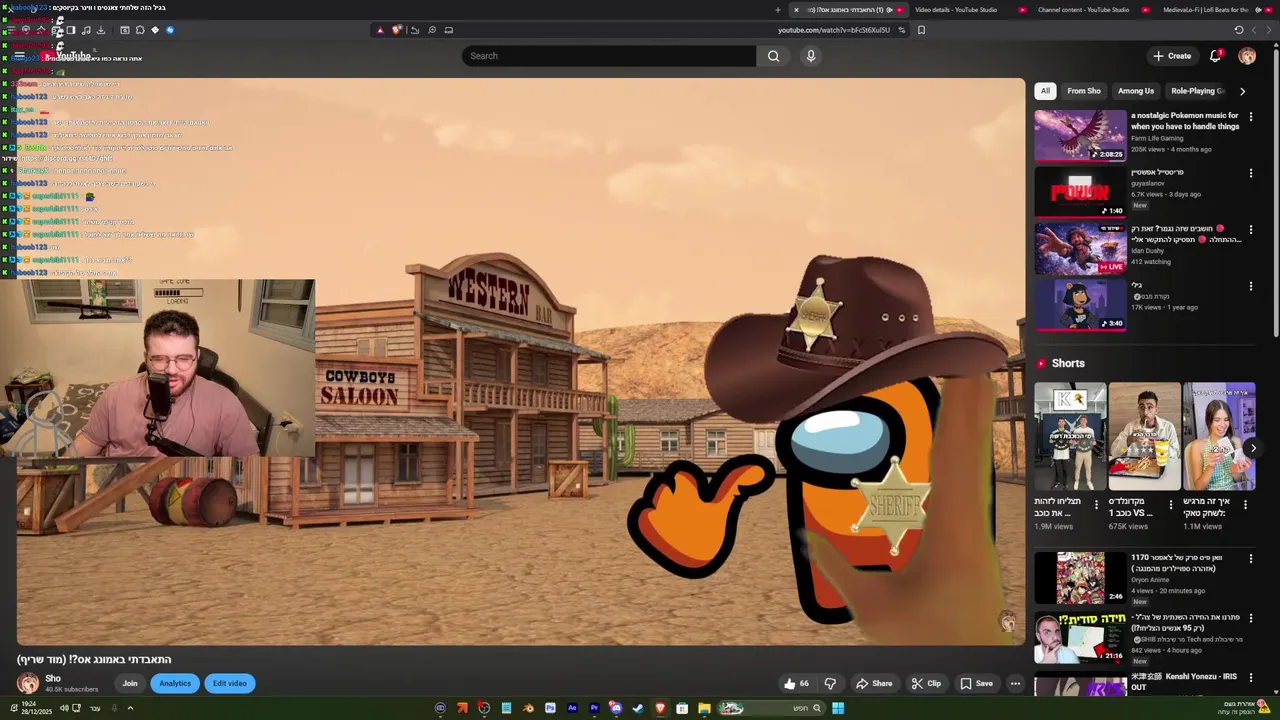Screen dimensions: 1280x720
Task: Open video Analytics
Action: pos(175,684)
